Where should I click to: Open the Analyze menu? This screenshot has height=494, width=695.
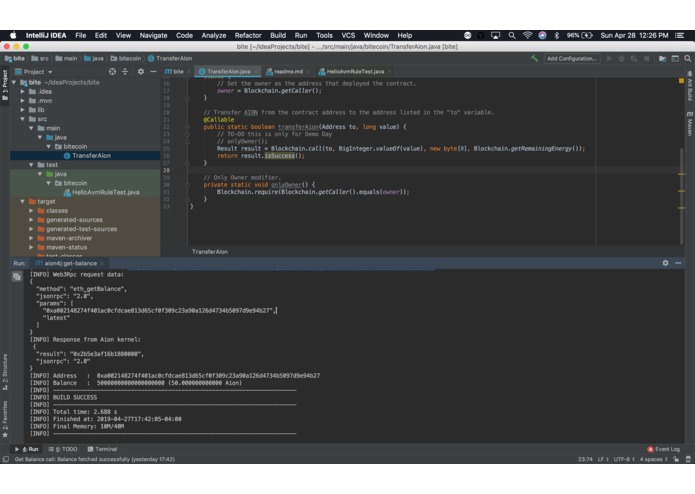tap(214, 35)
